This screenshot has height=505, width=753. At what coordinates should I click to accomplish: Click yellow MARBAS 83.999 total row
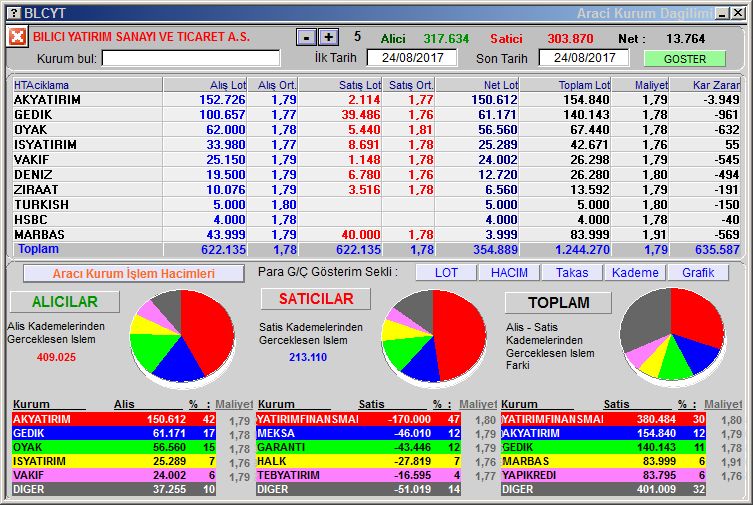(603, 461)
